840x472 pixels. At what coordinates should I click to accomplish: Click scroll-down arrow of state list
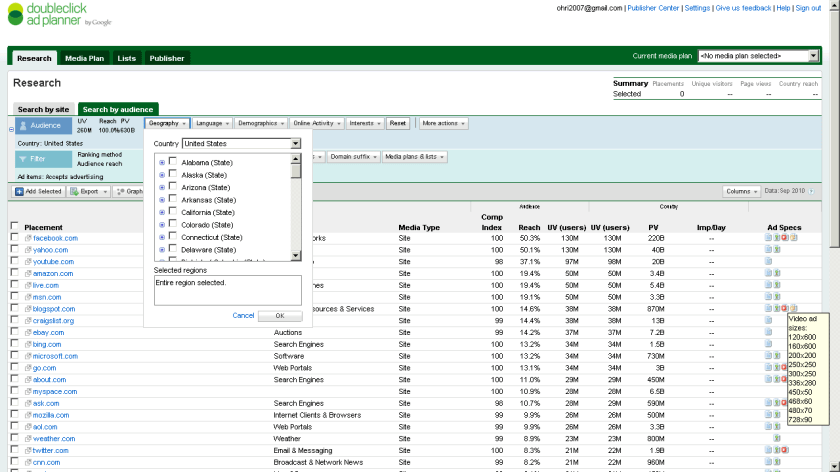296,257
